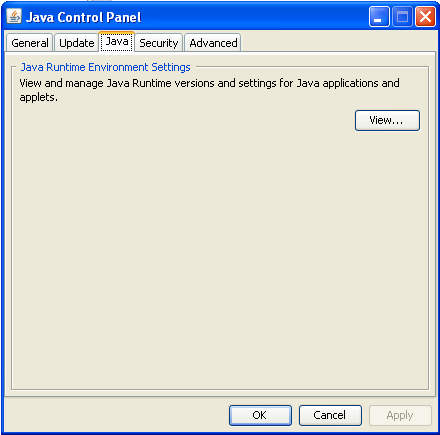This screenshot has width=440, height=435.
Task: Click the grayed-out maximize window button
Action: pyautogui.click(x=402, y=16)
